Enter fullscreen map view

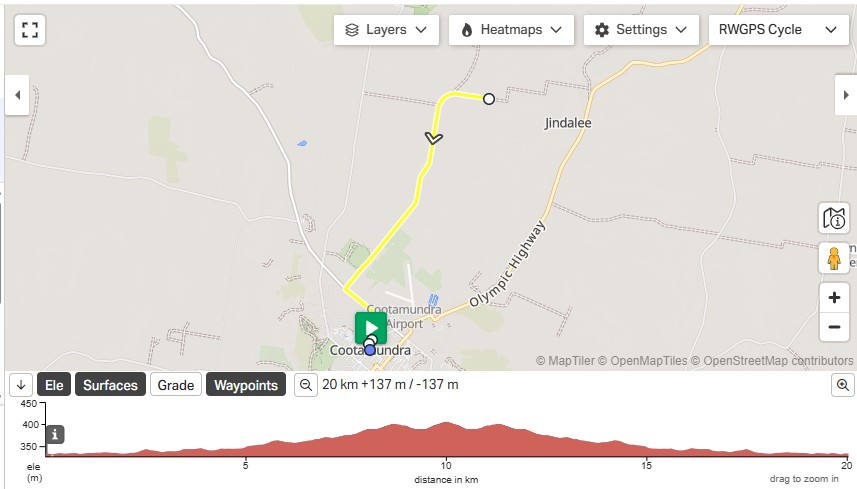click(x=30, y=30)
